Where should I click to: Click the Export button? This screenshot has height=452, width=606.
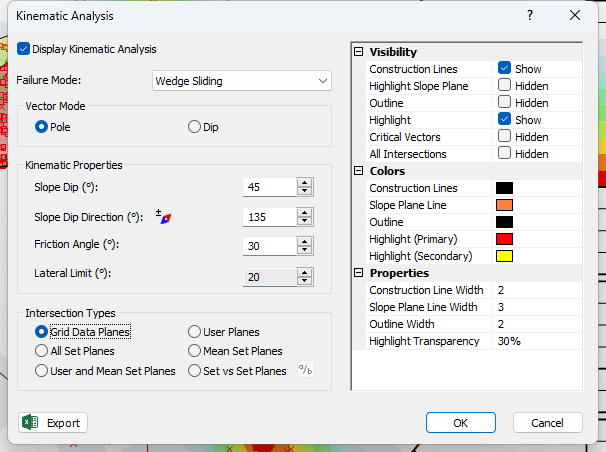click(x=53, y=423)
